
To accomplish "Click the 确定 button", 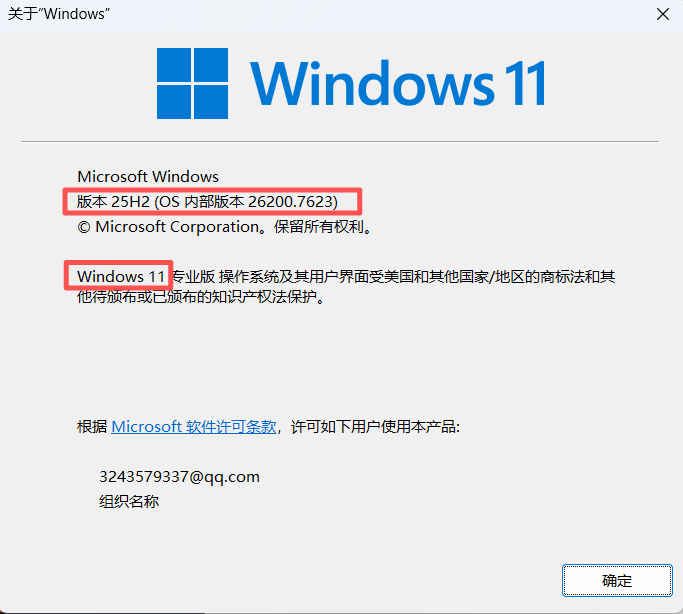I will (x=617, y=580).
